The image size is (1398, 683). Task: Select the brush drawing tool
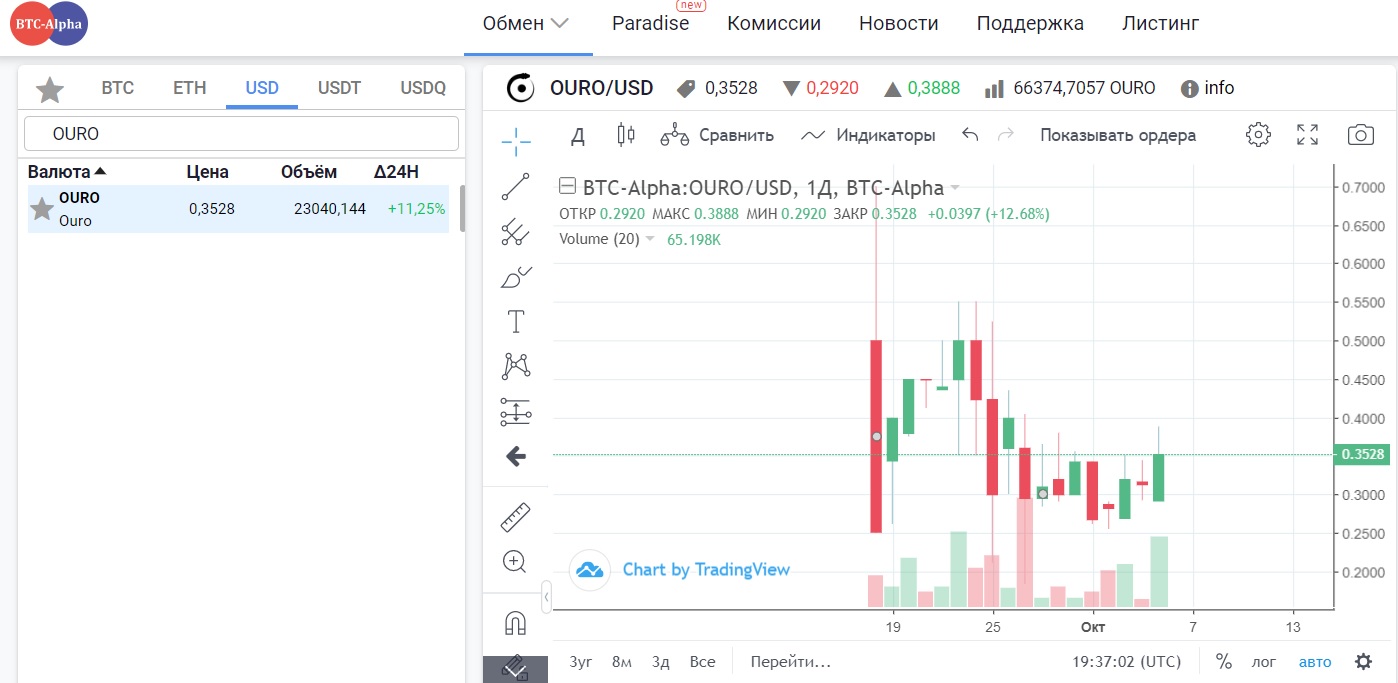(x=515, y=277)
